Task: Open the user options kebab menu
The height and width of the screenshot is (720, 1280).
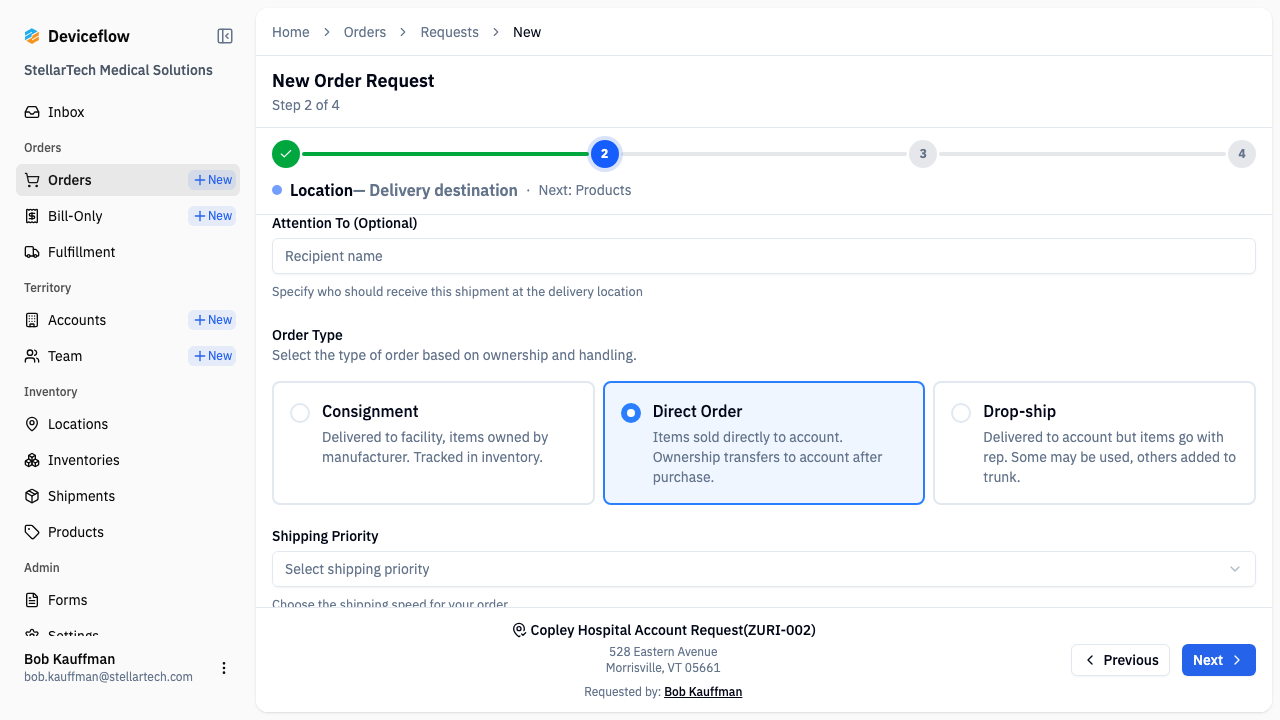Action: (x=224, y=668)
